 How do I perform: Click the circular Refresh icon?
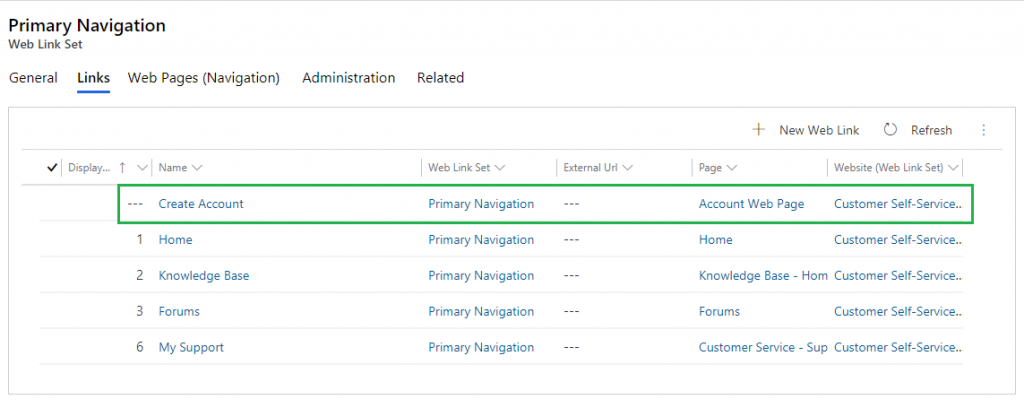(x=890, y=129)
